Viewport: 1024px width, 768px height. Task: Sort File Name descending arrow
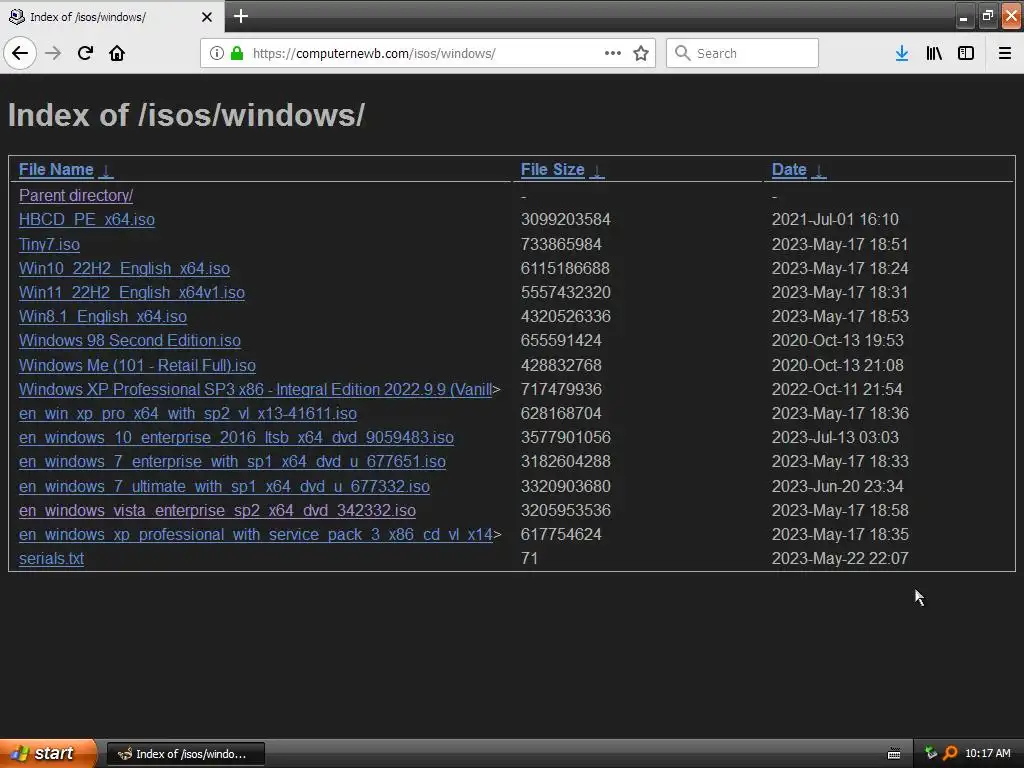coord(106,170)
